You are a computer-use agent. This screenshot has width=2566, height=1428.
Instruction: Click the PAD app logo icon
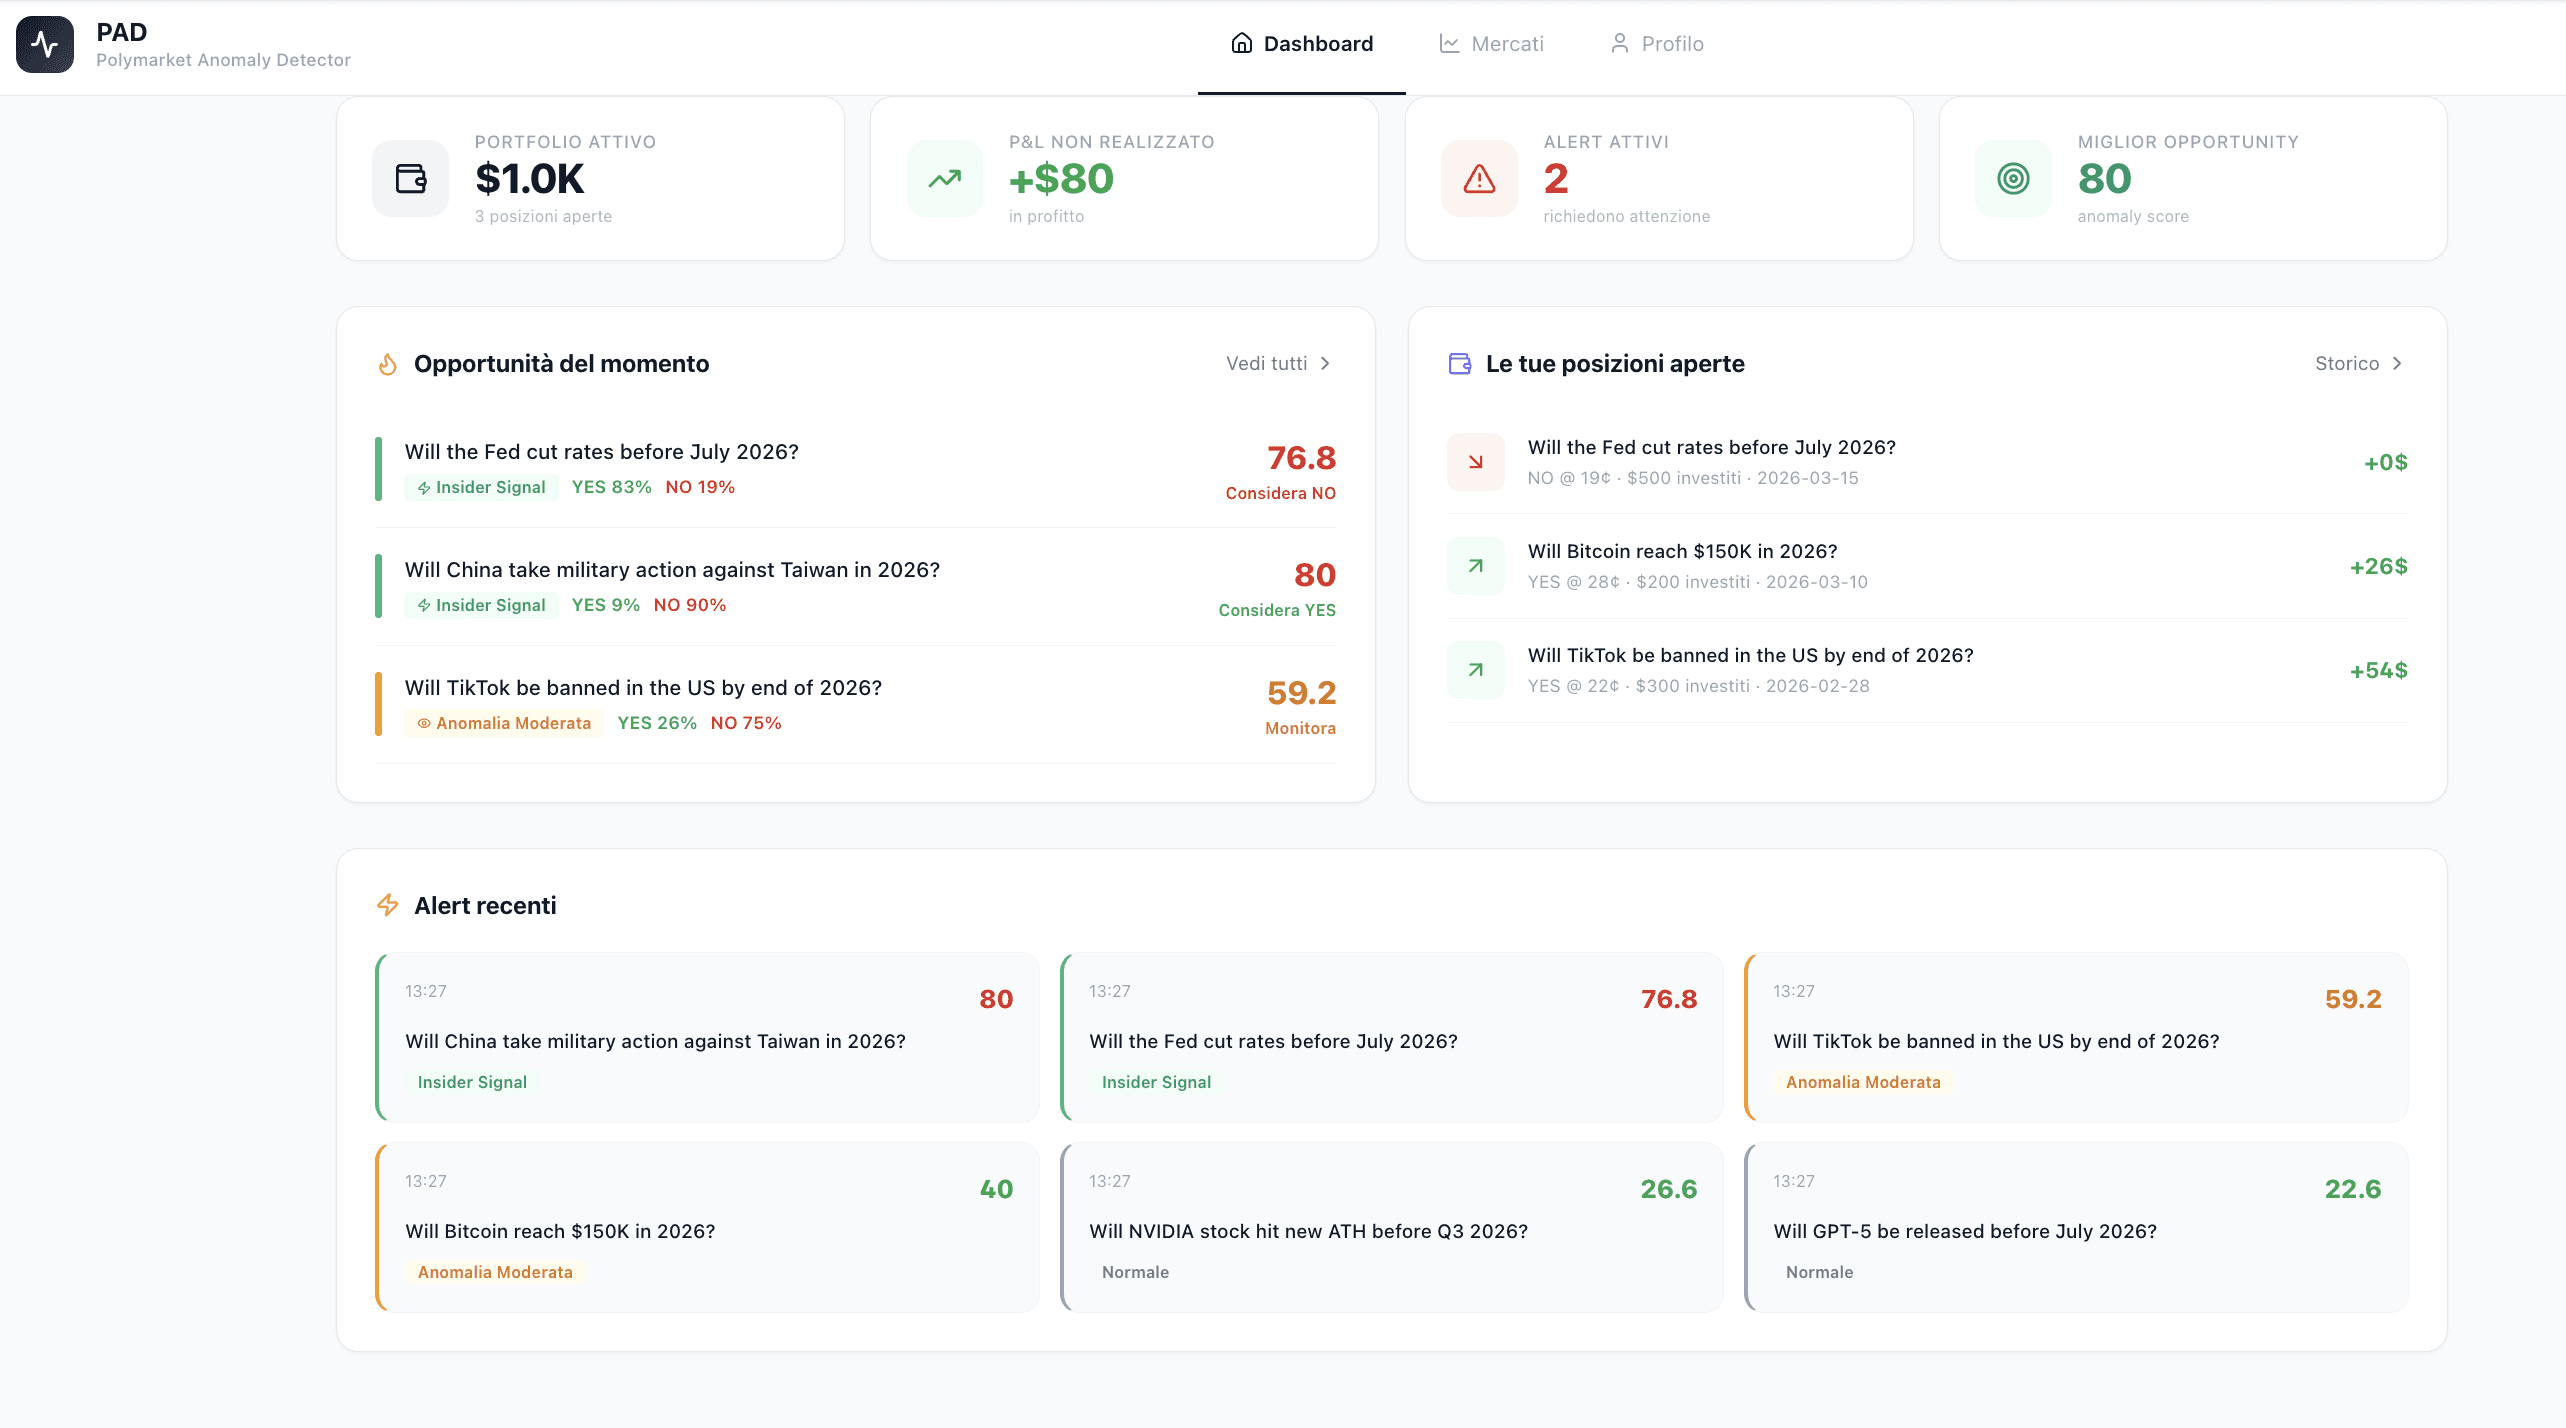[x=44, y=43]
